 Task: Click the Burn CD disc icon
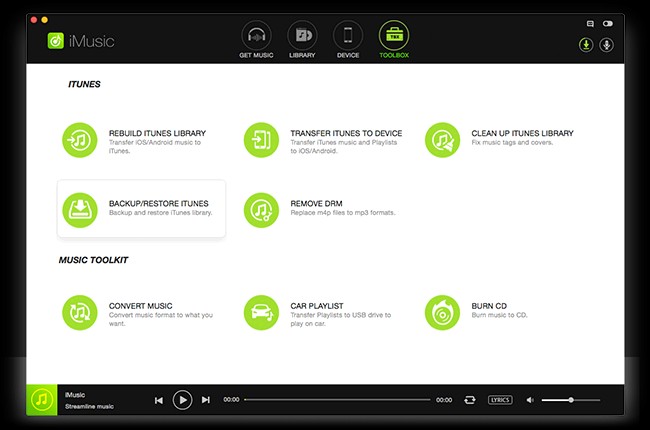[x=442, y=313]
